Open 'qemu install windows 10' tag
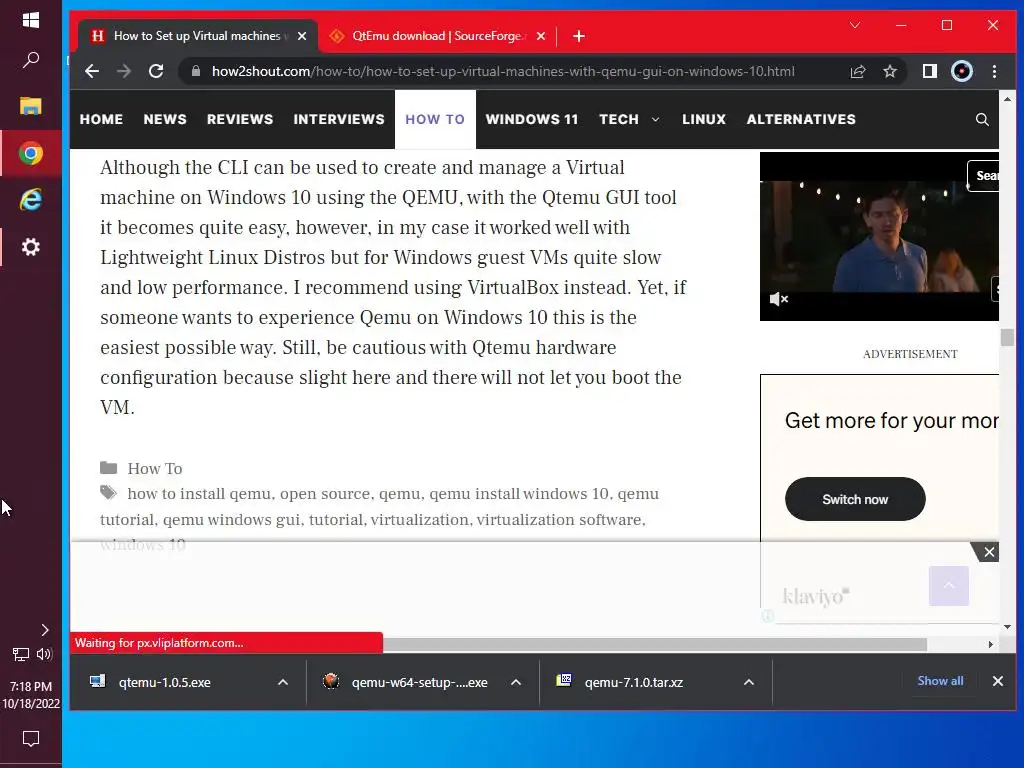This screenshot has width=1024, height=768. 519,494
